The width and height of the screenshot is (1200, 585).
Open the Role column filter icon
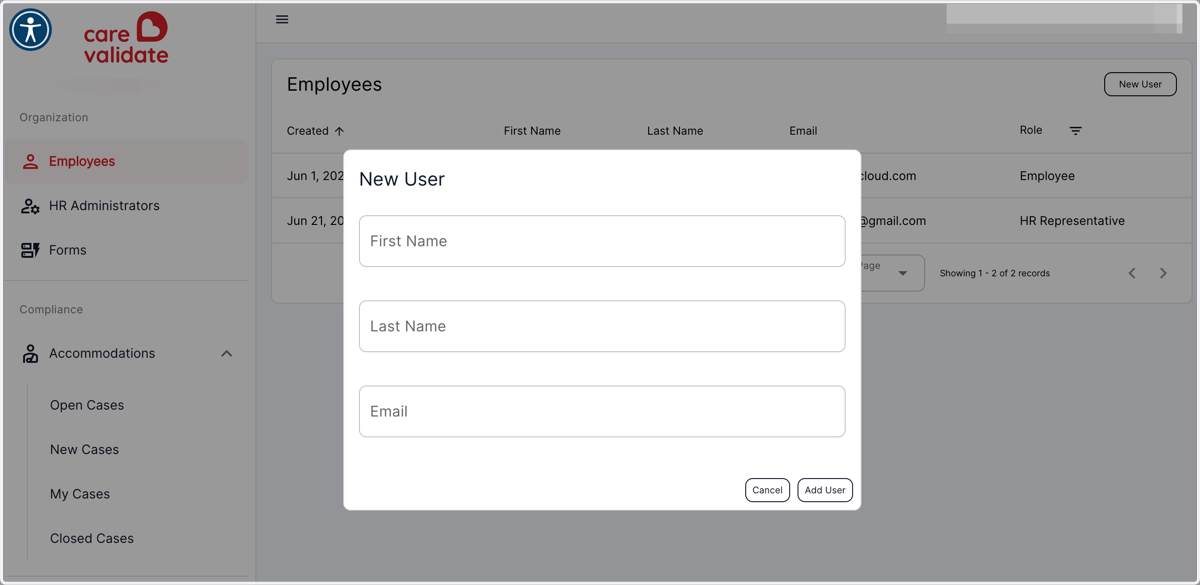click(x=1076, y=131)
